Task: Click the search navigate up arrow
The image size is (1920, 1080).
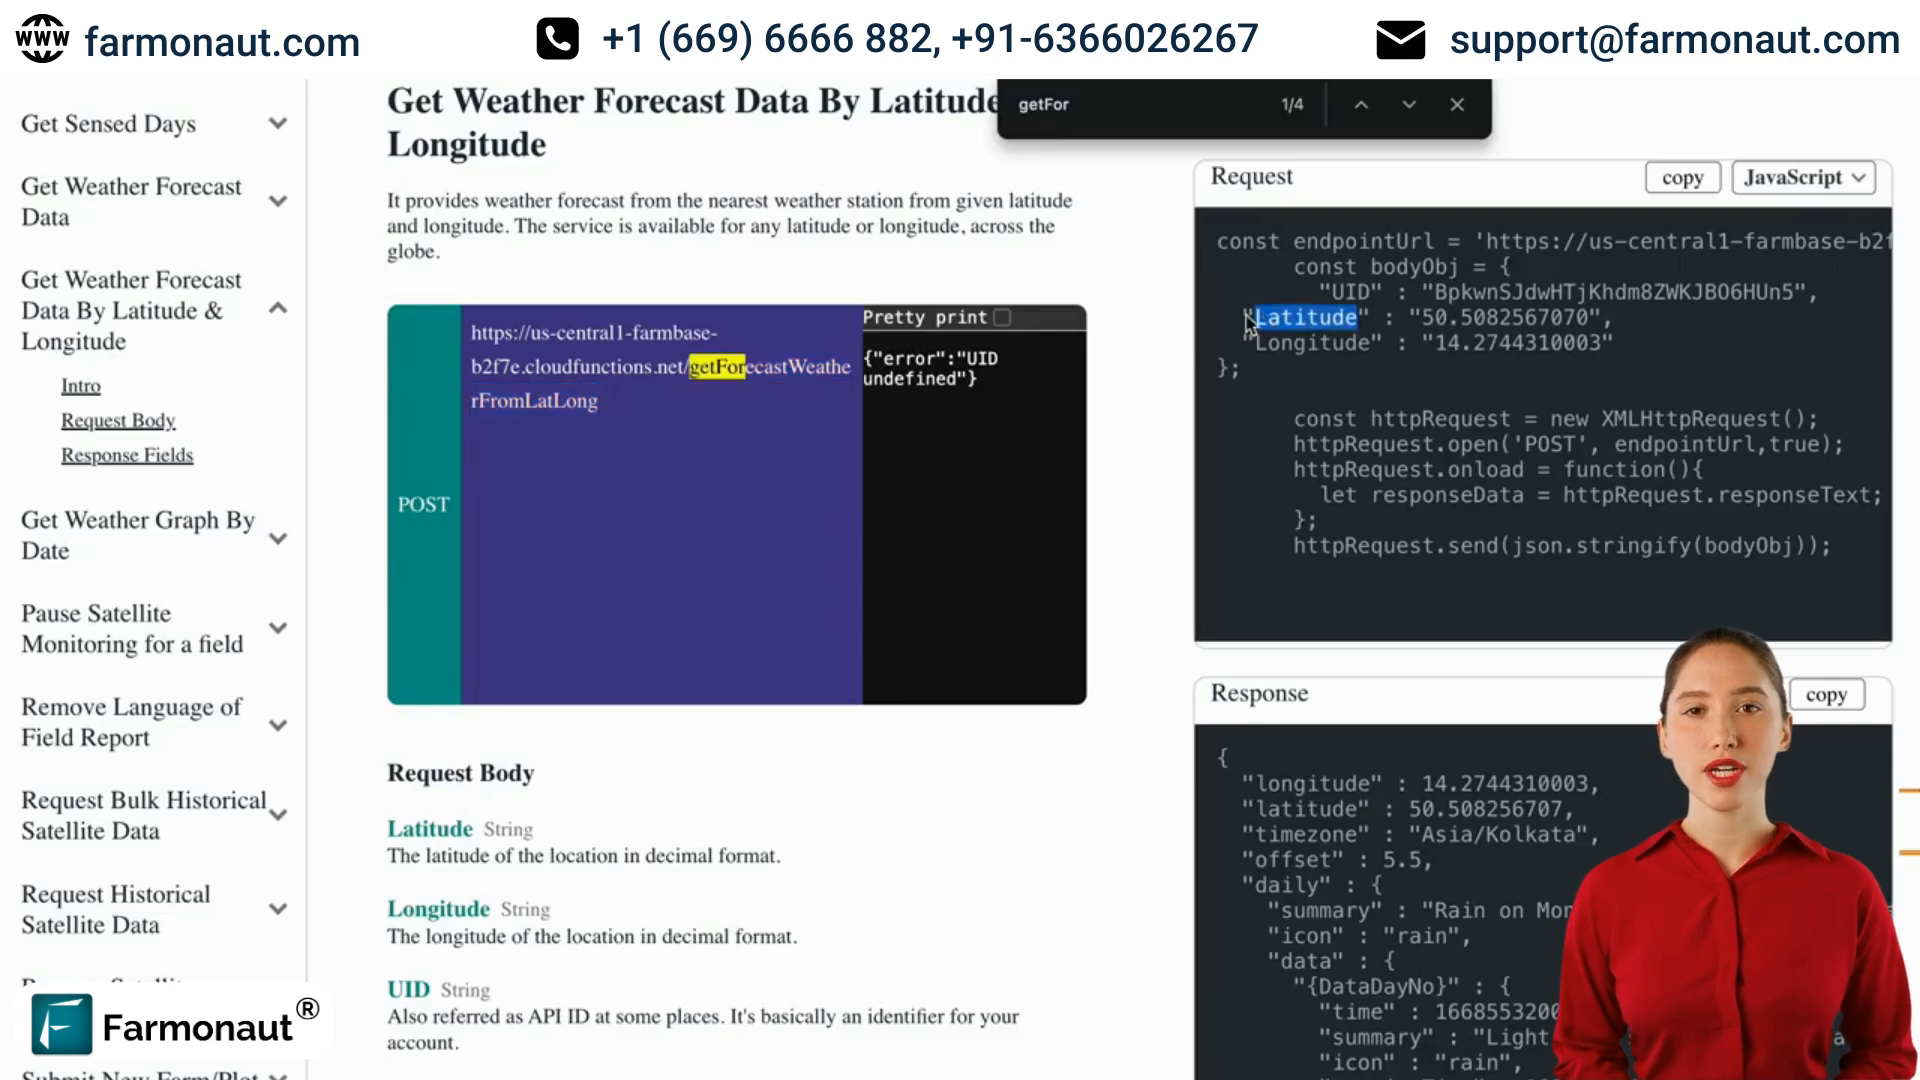Action: click(1360, 104)
